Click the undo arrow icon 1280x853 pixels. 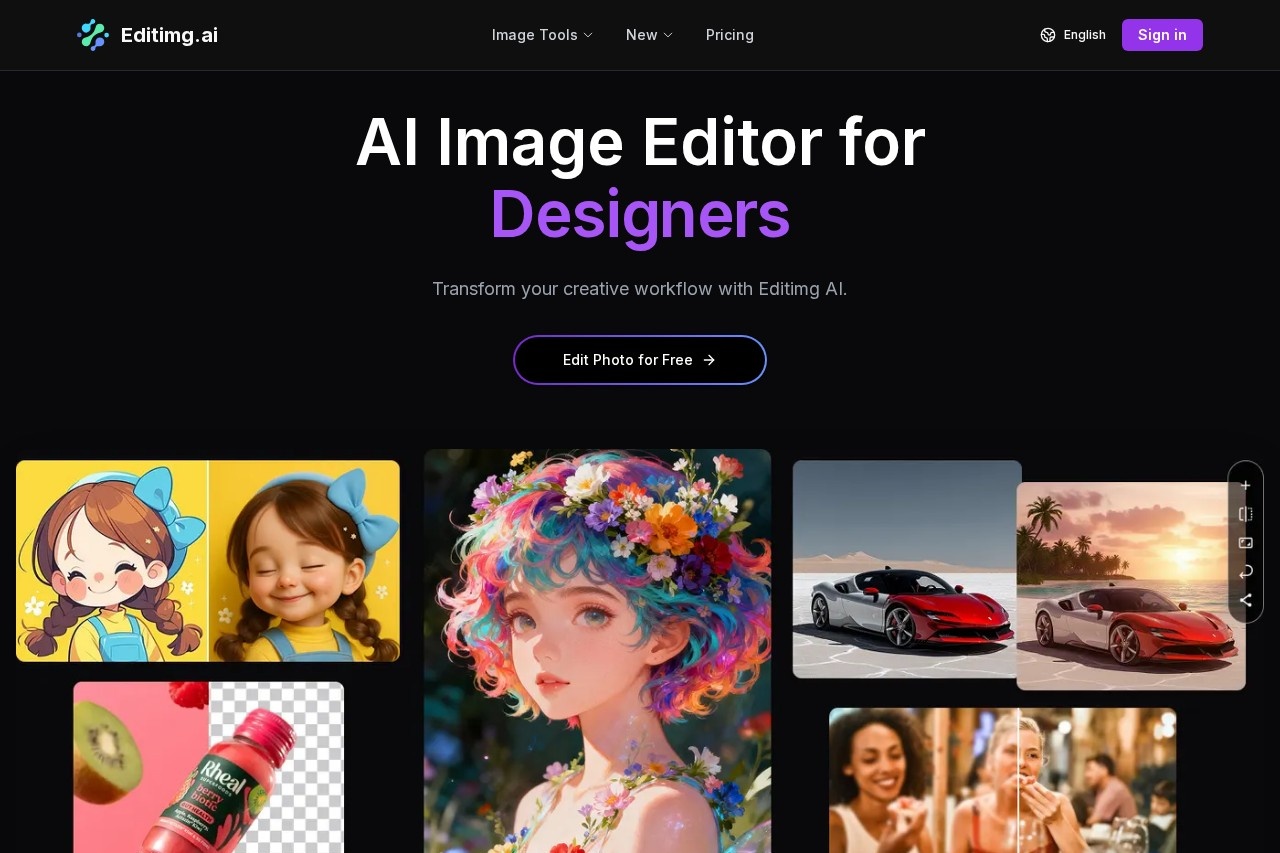(1245, 572)
